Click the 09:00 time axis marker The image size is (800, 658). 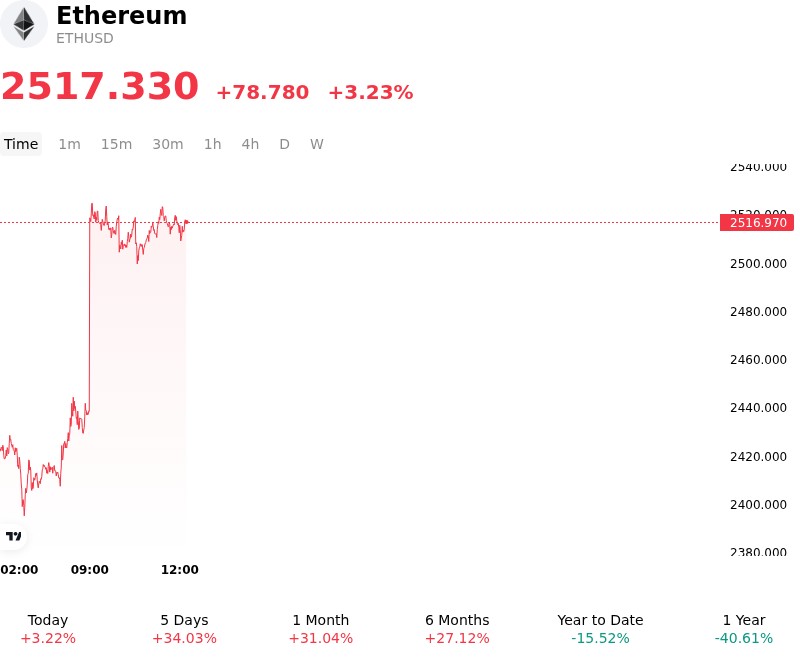click(90, 569)
